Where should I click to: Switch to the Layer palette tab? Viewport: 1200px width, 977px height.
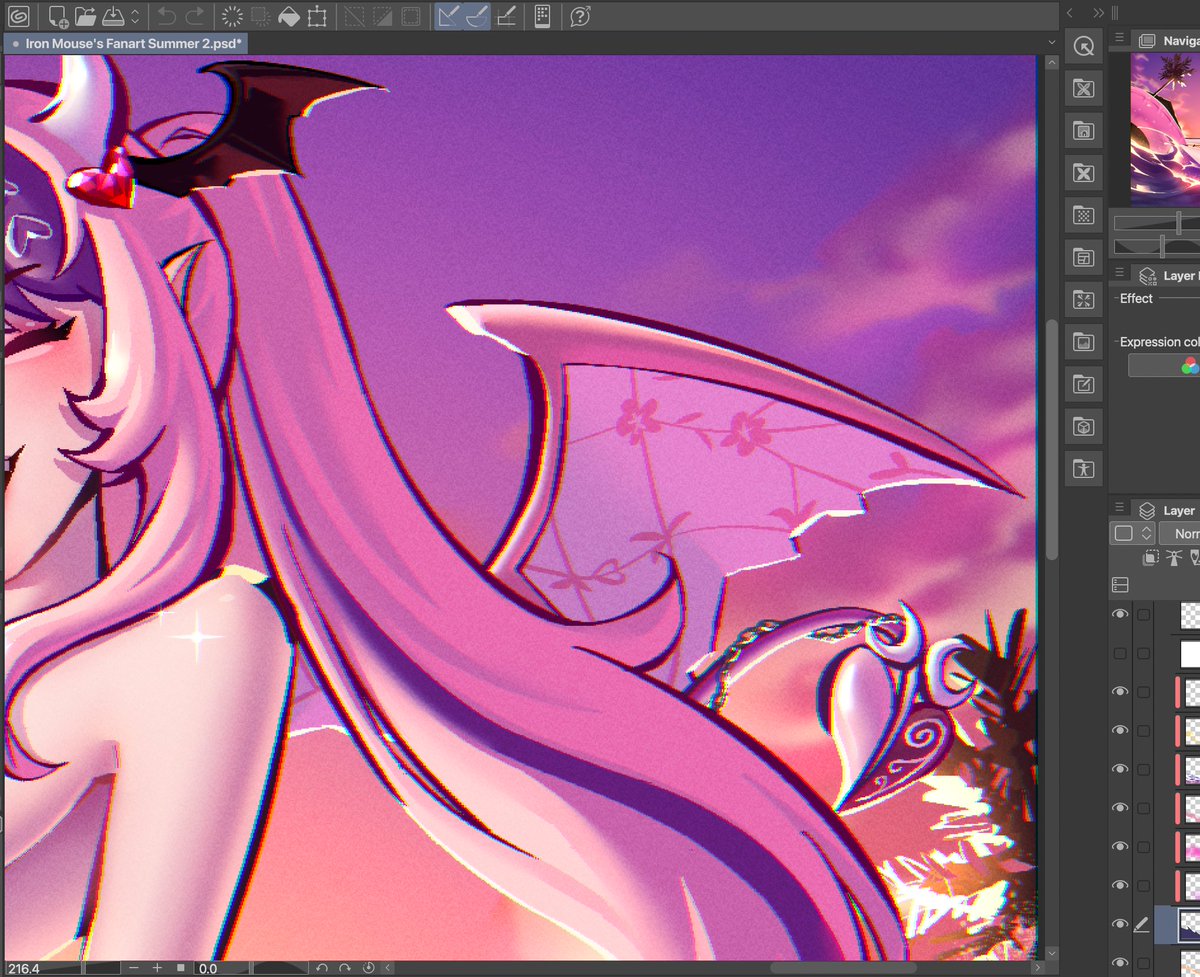1168,510
